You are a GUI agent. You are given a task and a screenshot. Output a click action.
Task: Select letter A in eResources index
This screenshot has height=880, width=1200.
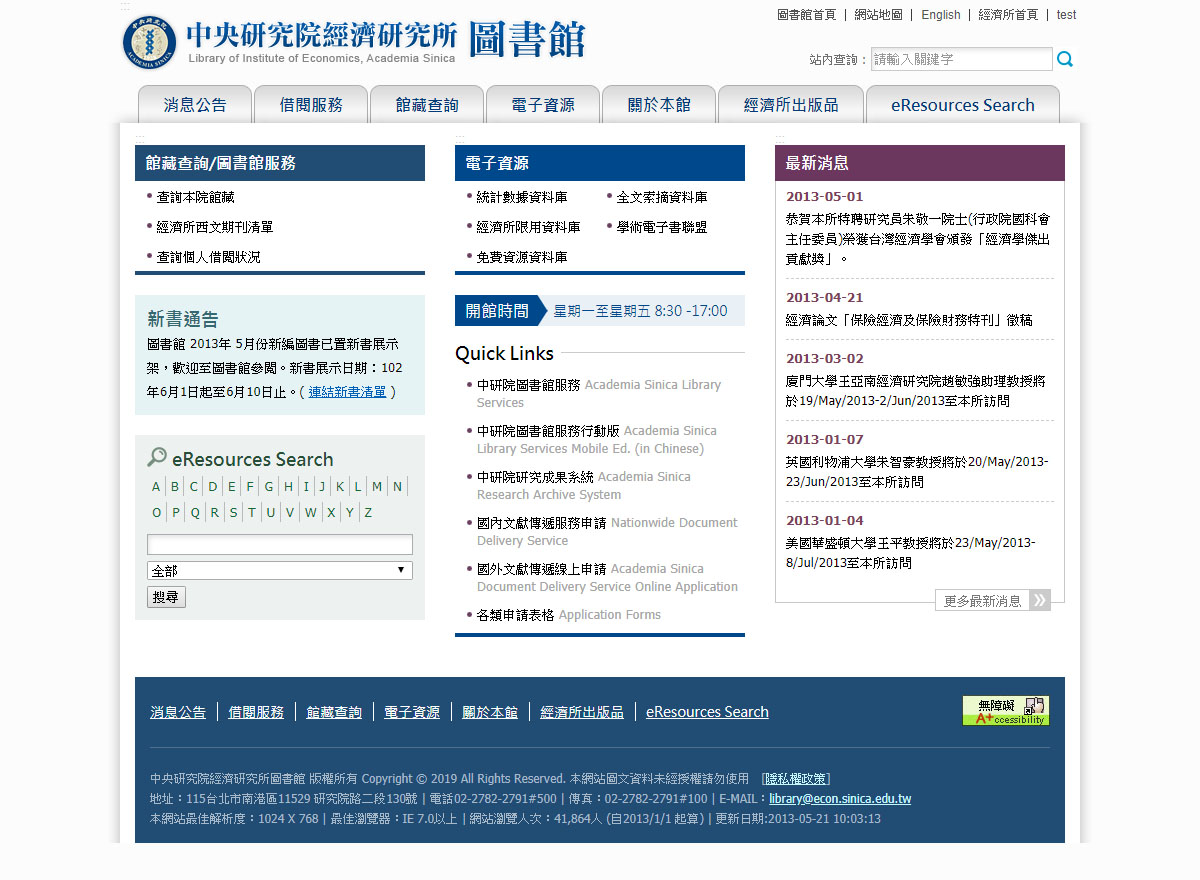coord(156,487)
